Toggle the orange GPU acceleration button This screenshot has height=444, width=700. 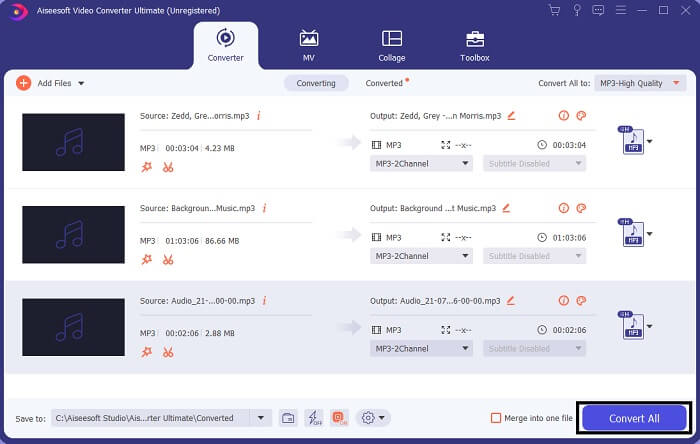[339, 418]
